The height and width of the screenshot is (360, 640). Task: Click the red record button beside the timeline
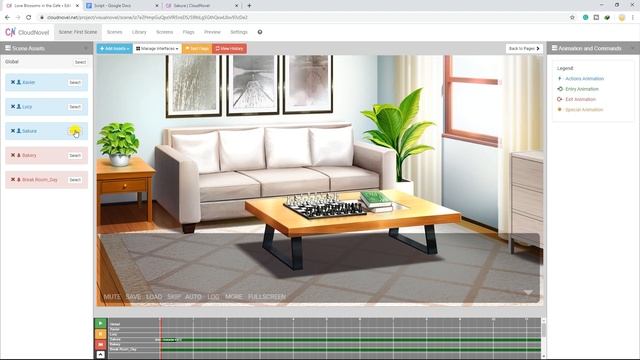(x=100, y=344)
